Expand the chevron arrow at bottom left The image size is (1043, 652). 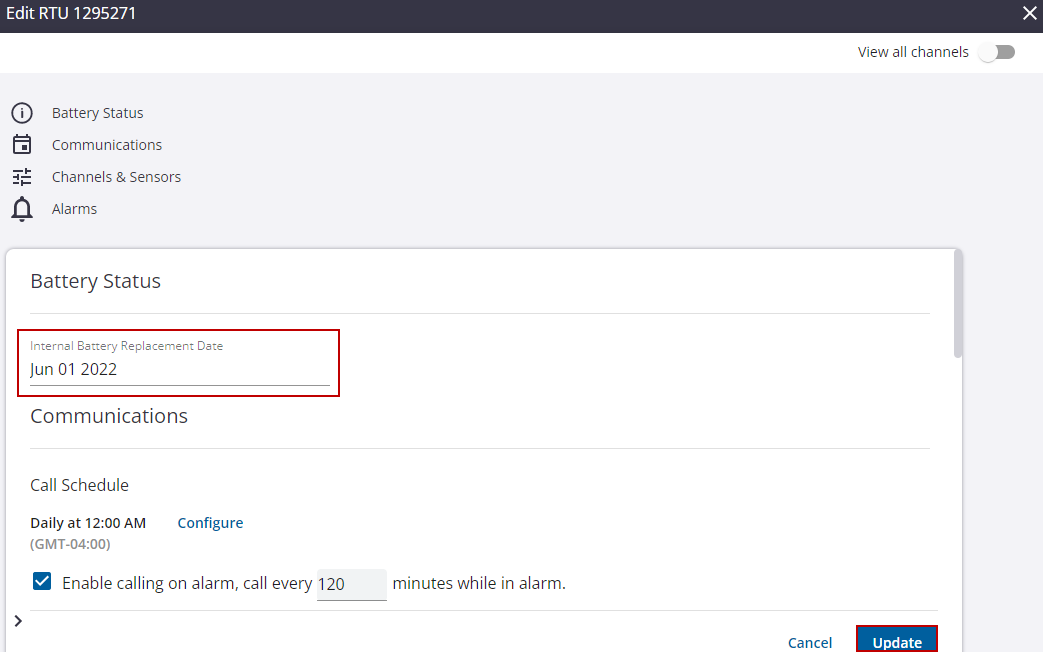coord(18,621)
